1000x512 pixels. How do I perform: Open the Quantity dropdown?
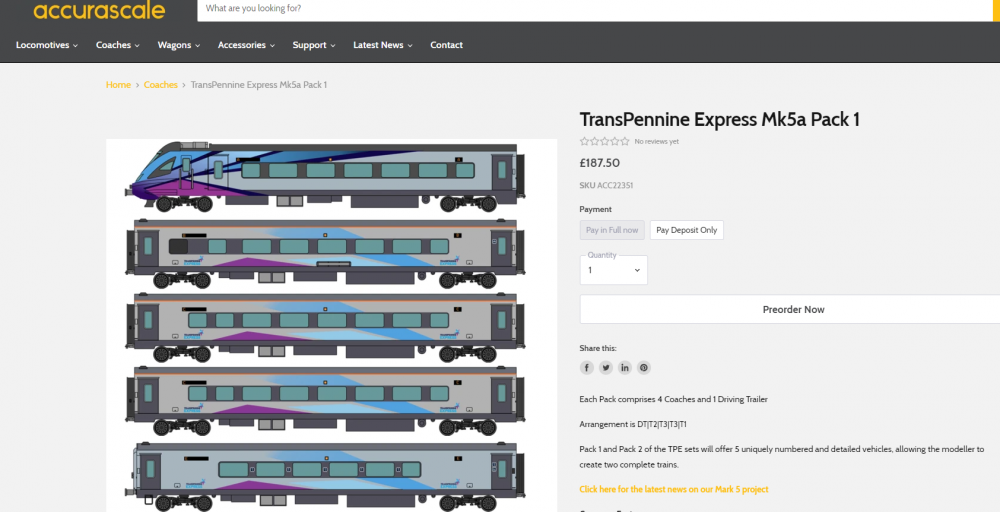coord(613,270)
